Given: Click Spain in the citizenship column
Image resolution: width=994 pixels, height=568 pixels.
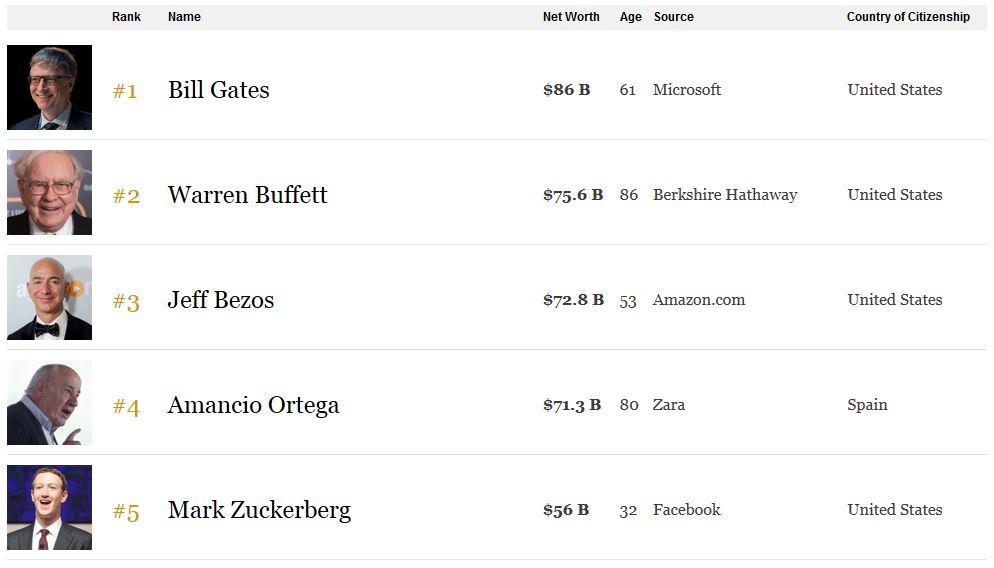Looking at the screenshot, I should click(x=867, y=405).
